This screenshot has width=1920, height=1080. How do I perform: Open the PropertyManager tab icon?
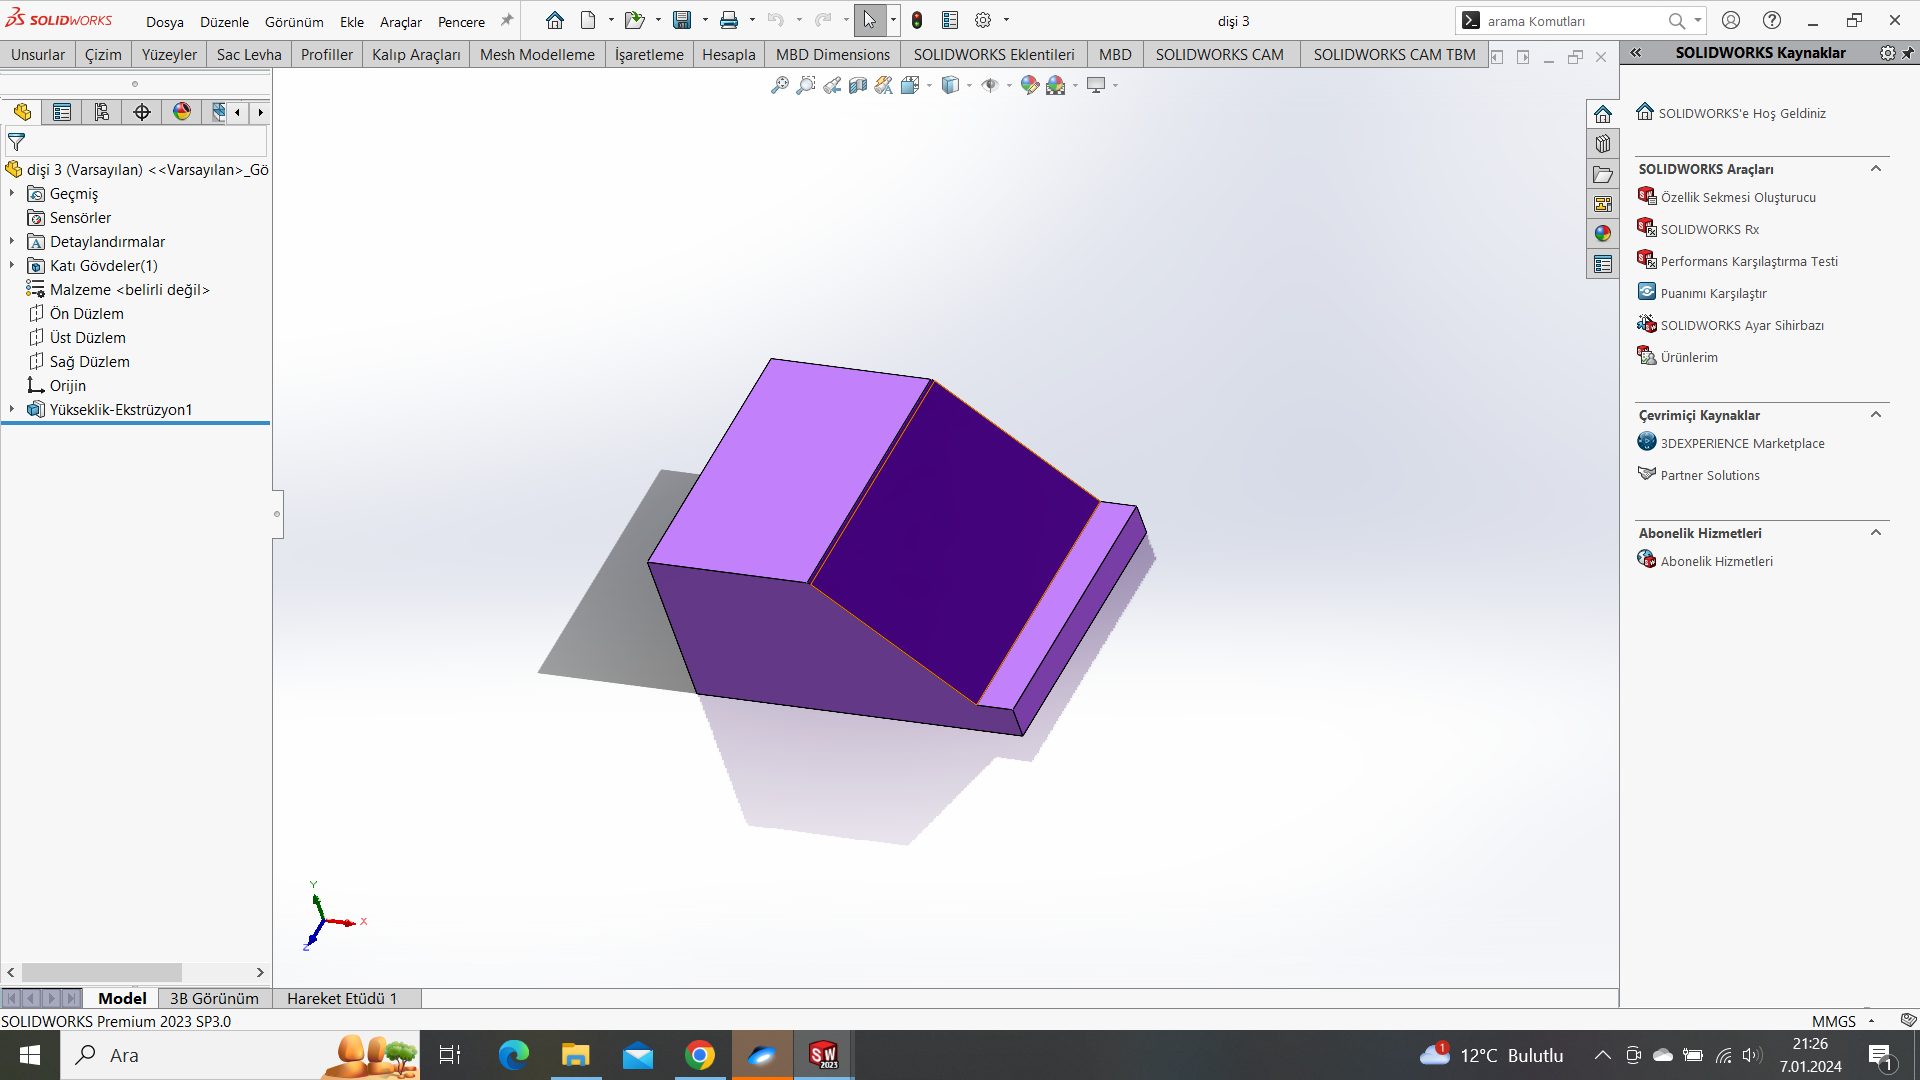click(62, 112)
